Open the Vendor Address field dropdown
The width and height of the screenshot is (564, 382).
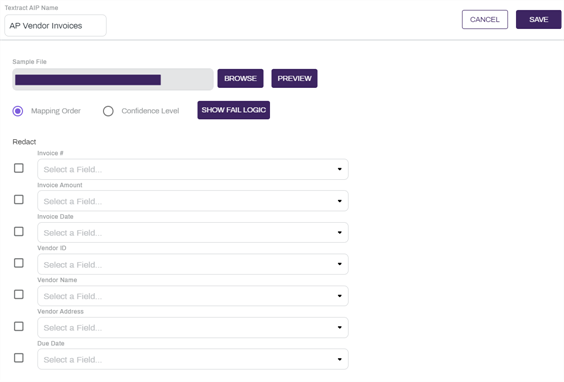pos(193,328)
